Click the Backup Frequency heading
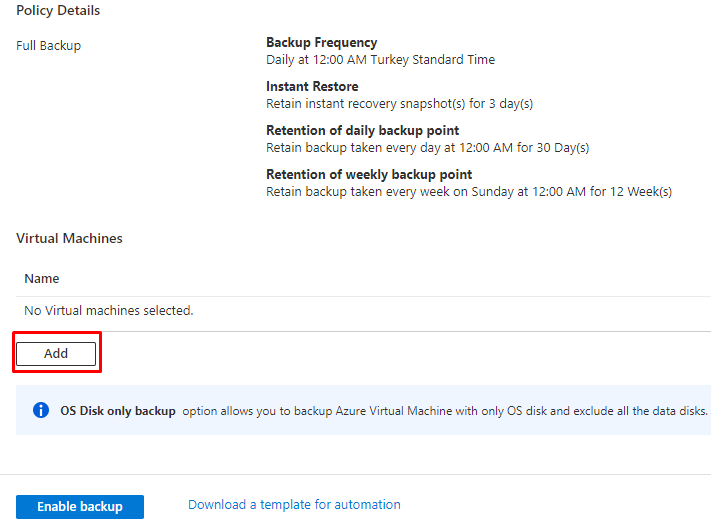This screenshot has width=711, height=530. [321, 43]
